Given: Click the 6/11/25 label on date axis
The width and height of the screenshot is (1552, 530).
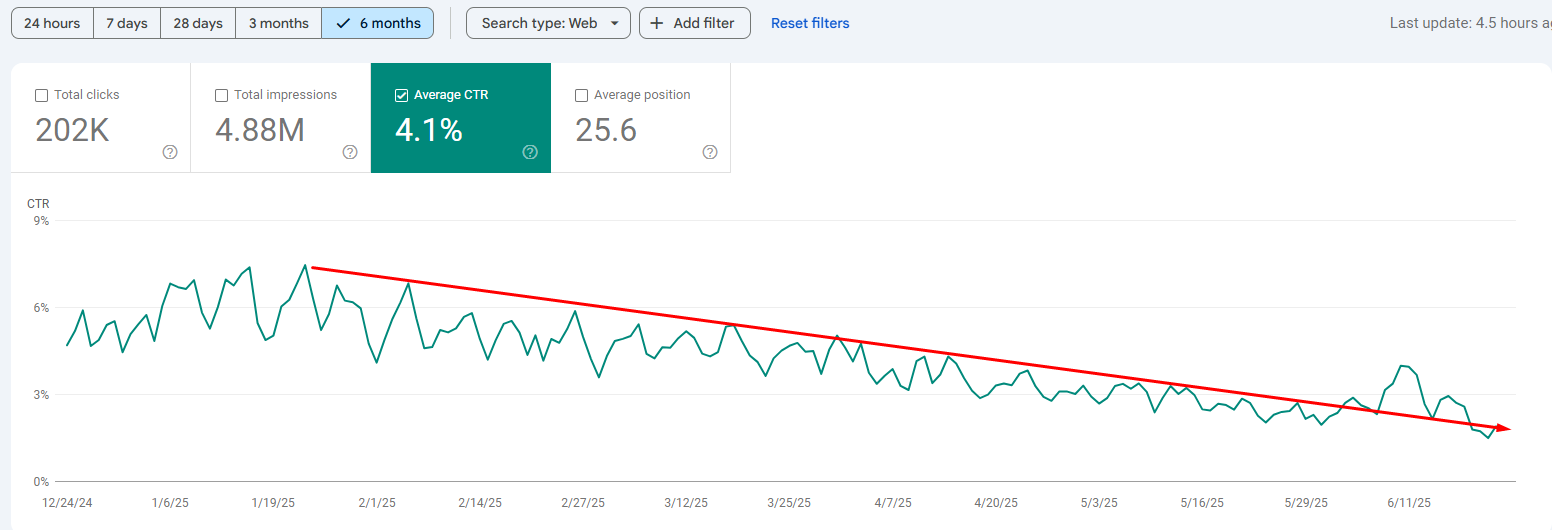Looking at the screenshot, I should 1409,503.
